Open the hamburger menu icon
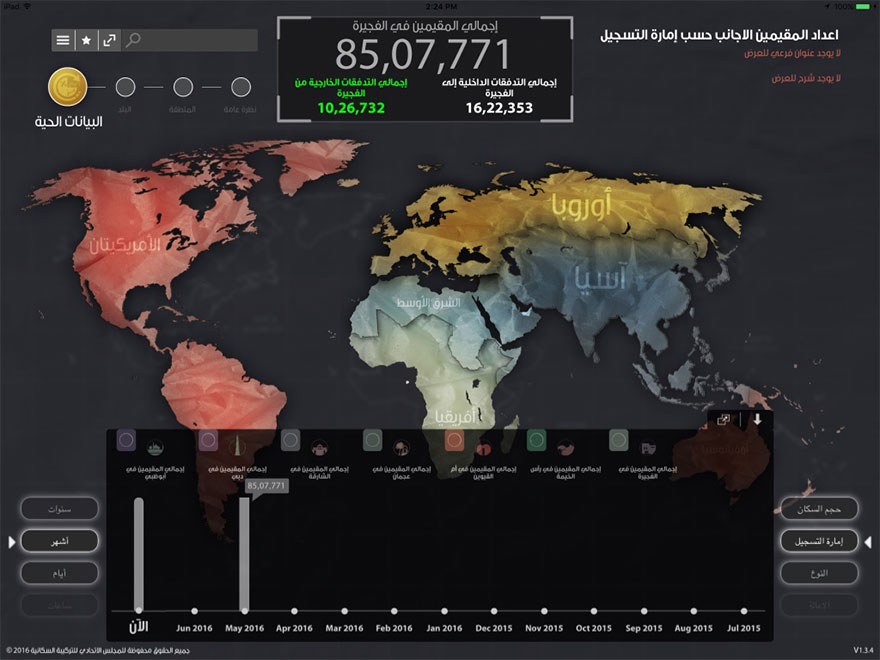This screenshot has height=660, width=880. [63, 40]
